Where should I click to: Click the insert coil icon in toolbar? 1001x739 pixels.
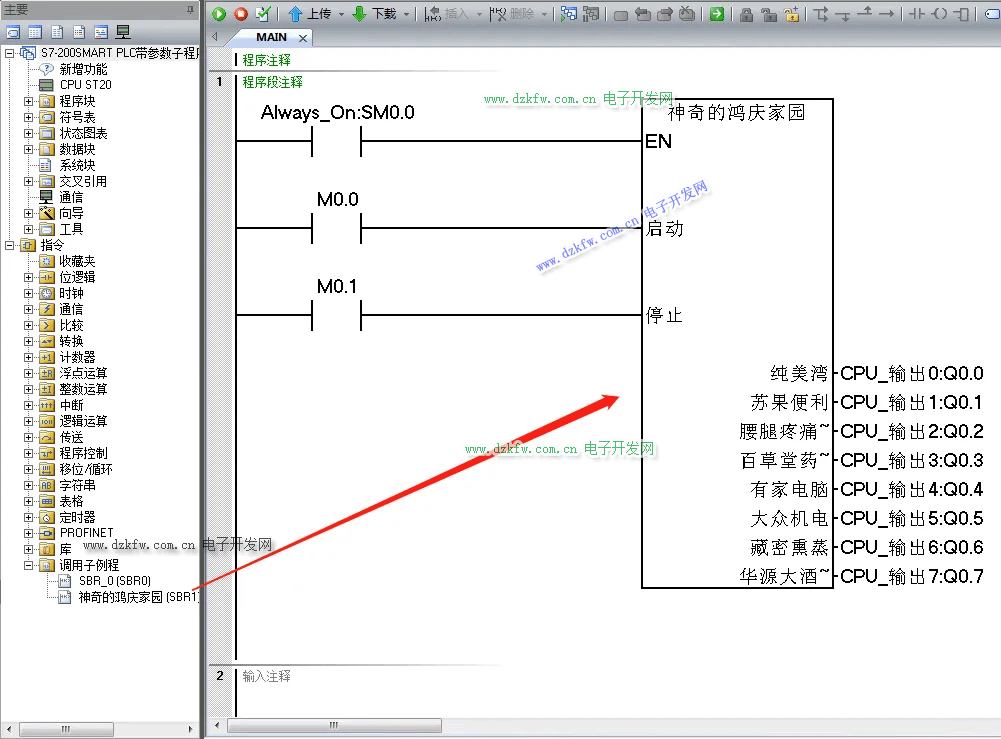(x=939, y=14)
